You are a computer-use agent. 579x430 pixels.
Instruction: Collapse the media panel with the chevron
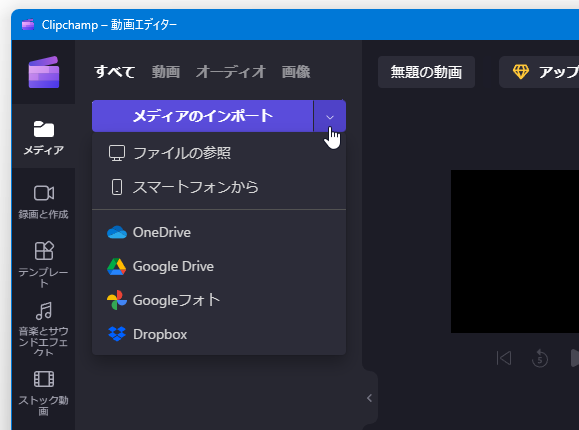click(x=369, y=398)
